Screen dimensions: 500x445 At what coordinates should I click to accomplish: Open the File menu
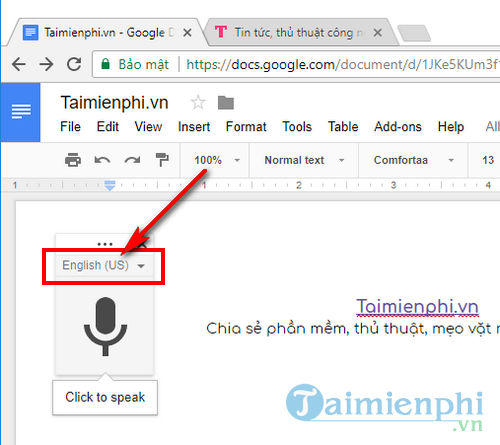point(70,127)
